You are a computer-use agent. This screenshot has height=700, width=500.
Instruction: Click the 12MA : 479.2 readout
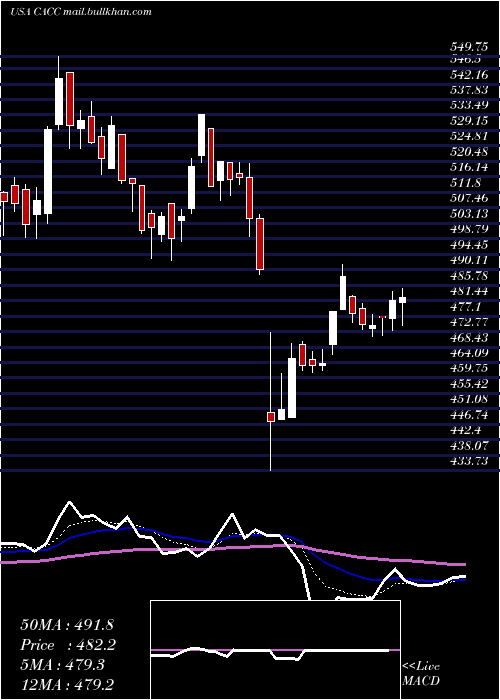(68, 685)
